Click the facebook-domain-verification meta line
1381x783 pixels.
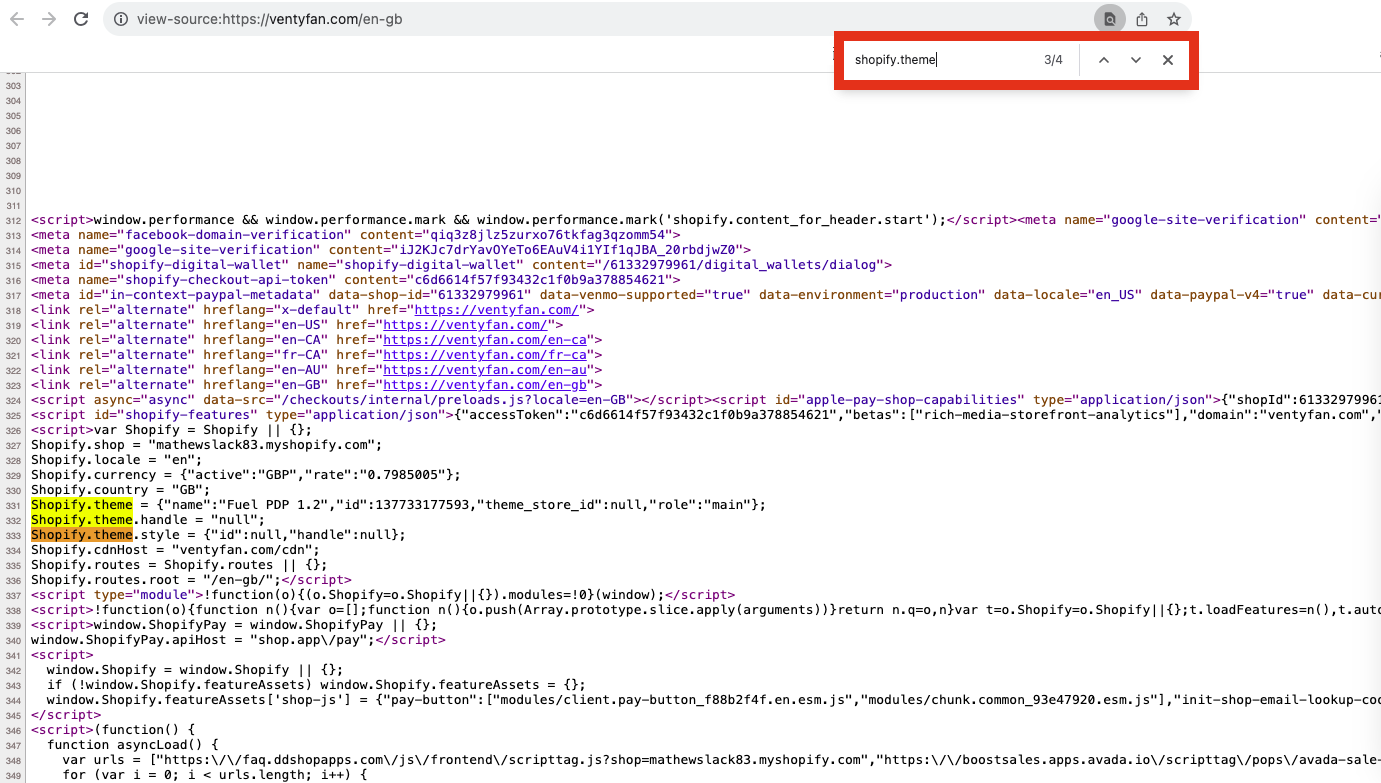[x=356, y=235]
